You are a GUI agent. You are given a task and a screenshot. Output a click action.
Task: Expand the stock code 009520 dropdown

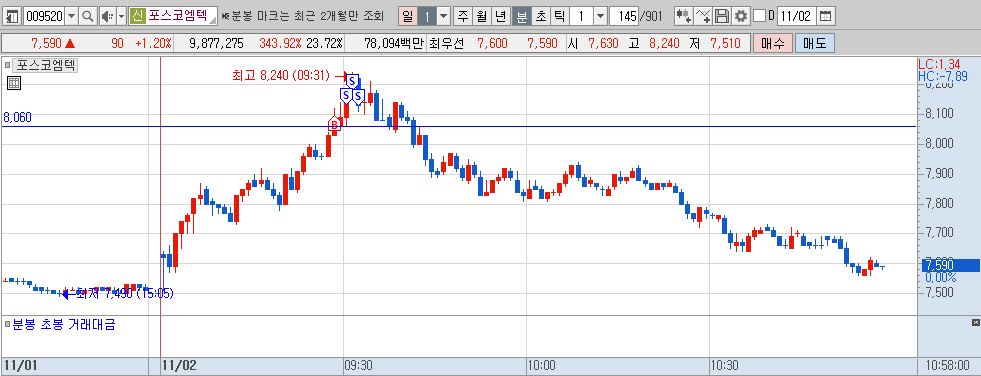(71, 16)
